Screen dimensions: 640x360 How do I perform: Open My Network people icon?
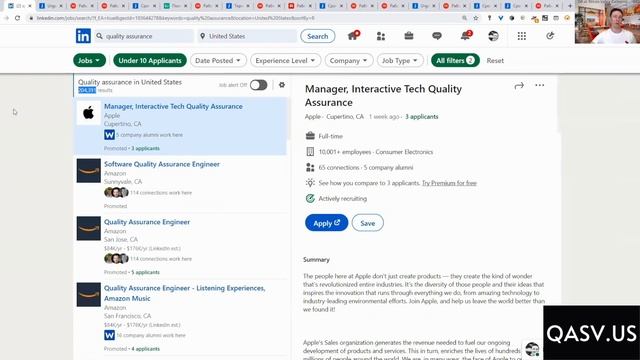click(381, 36)
